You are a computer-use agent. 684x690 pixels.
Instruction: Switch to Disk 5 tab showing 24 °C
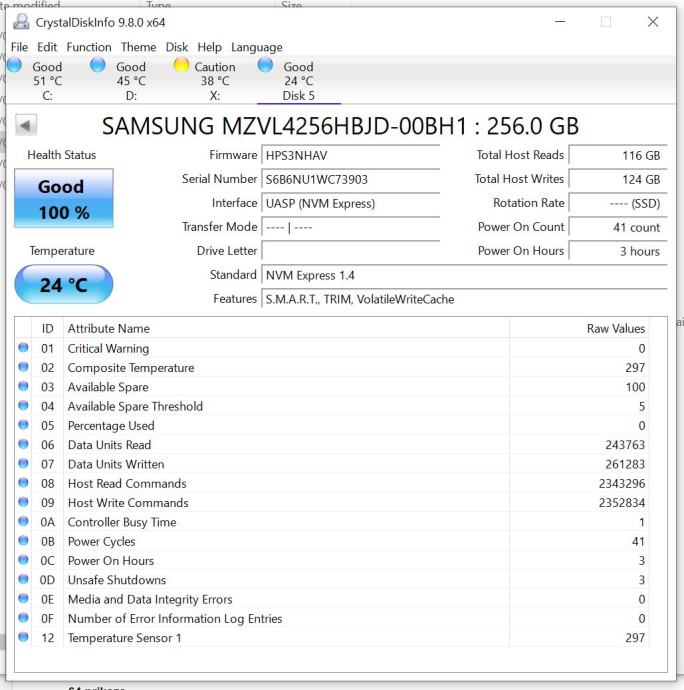point(298,81)
